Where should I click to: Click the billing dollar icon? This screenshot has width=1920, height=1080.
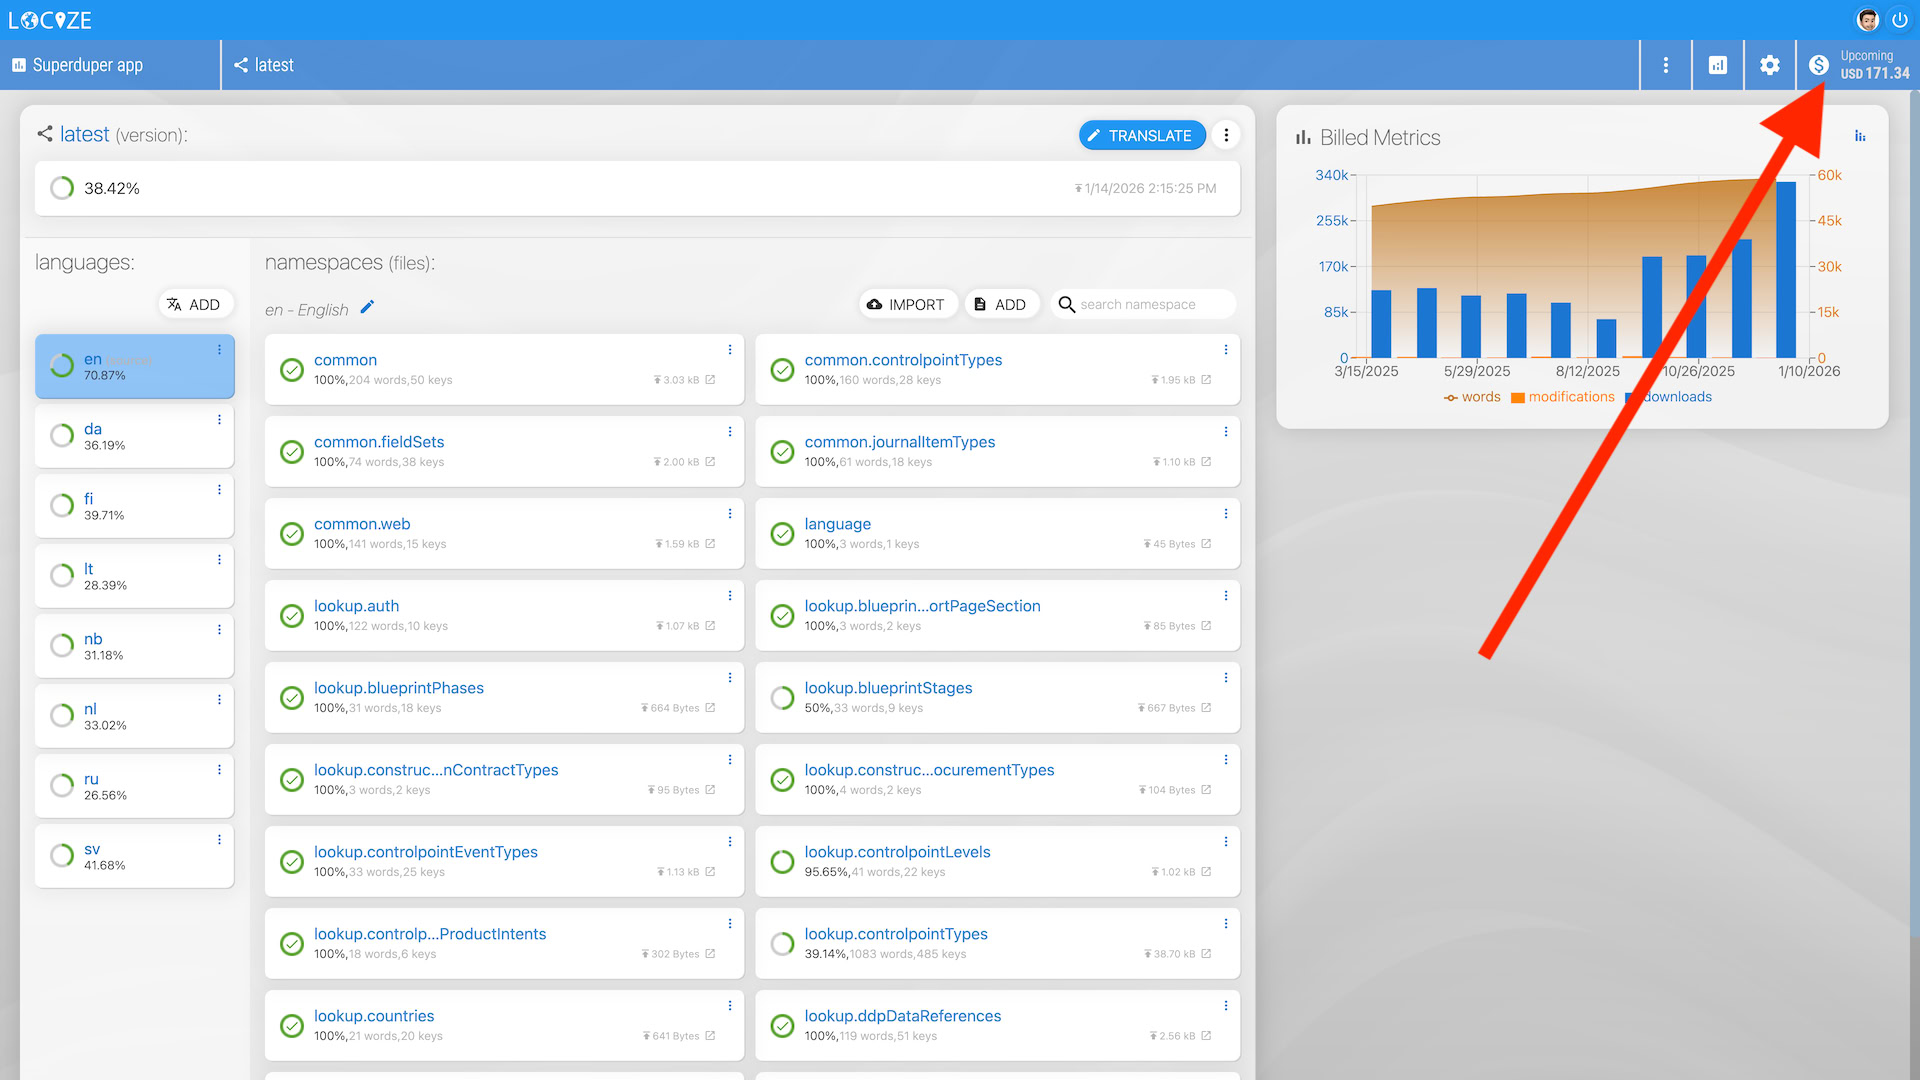pyautogui.click(x=1819, y=65)
